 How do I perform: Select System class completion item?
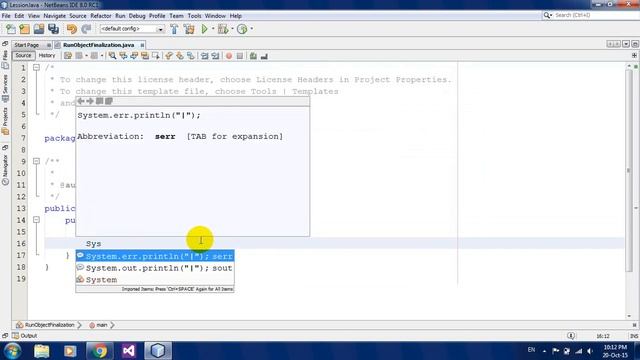[x=155, y=280]
